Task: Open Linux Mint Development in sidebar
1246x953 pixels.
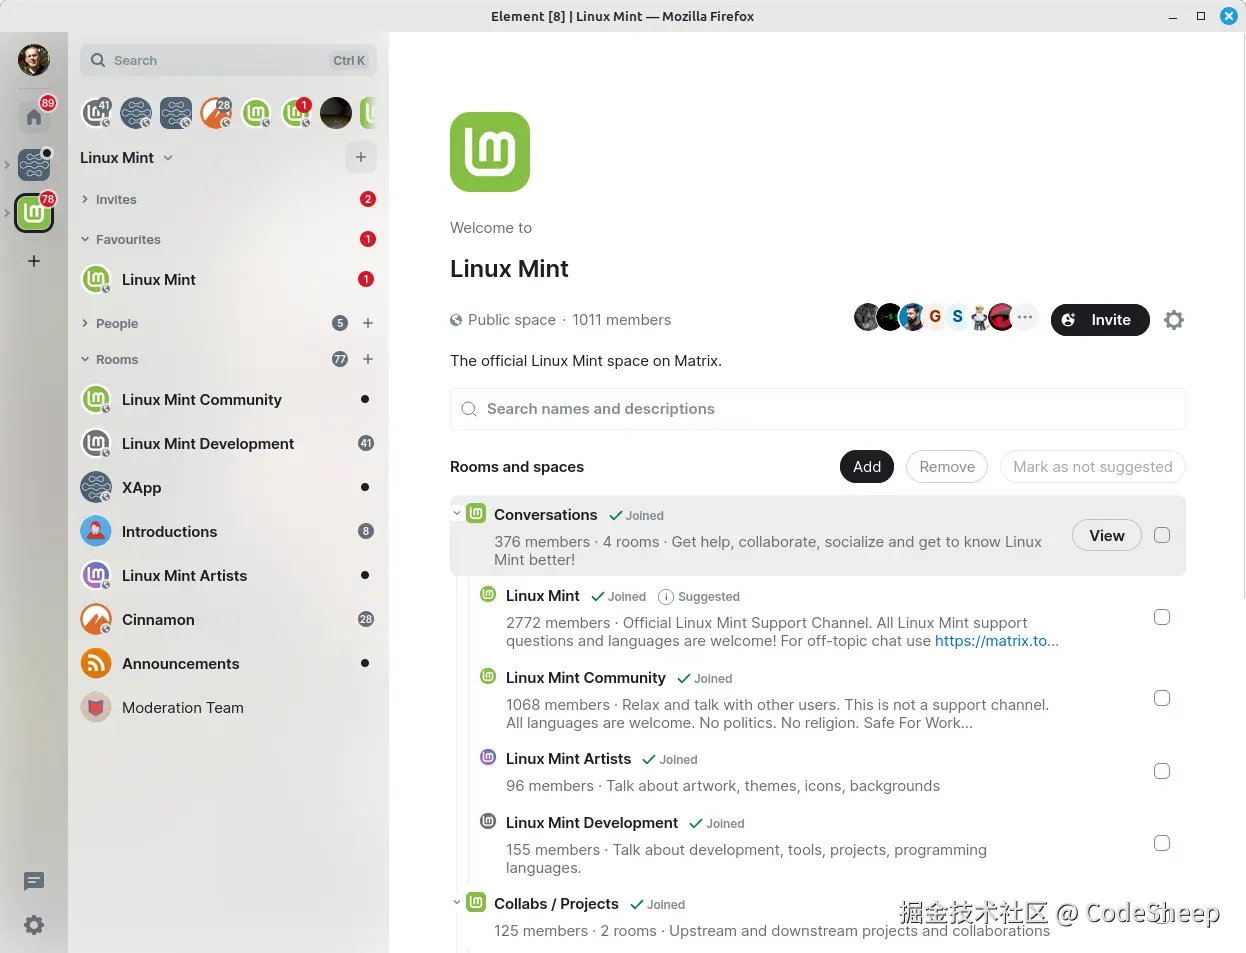Action: [228, 444]
